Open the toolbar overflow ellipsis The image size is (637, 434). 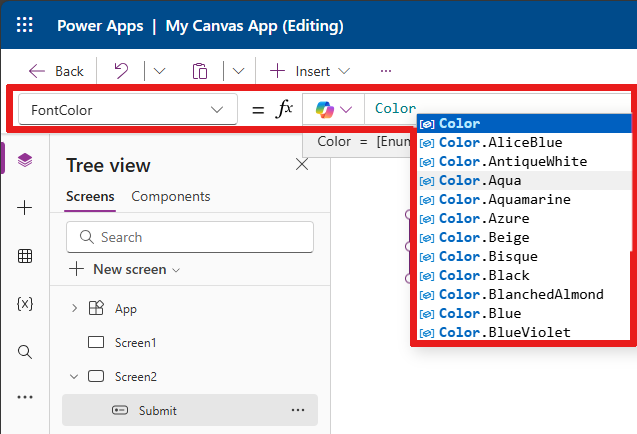coord(386,71)
